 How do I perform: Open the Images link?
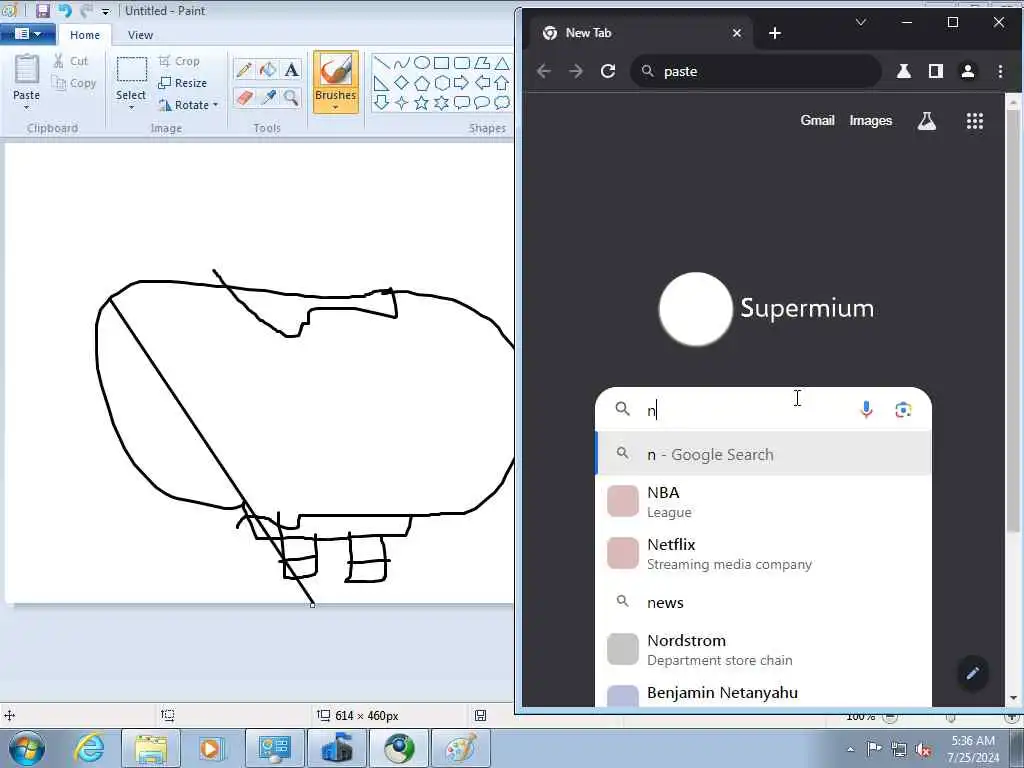(x=871, y=121)
